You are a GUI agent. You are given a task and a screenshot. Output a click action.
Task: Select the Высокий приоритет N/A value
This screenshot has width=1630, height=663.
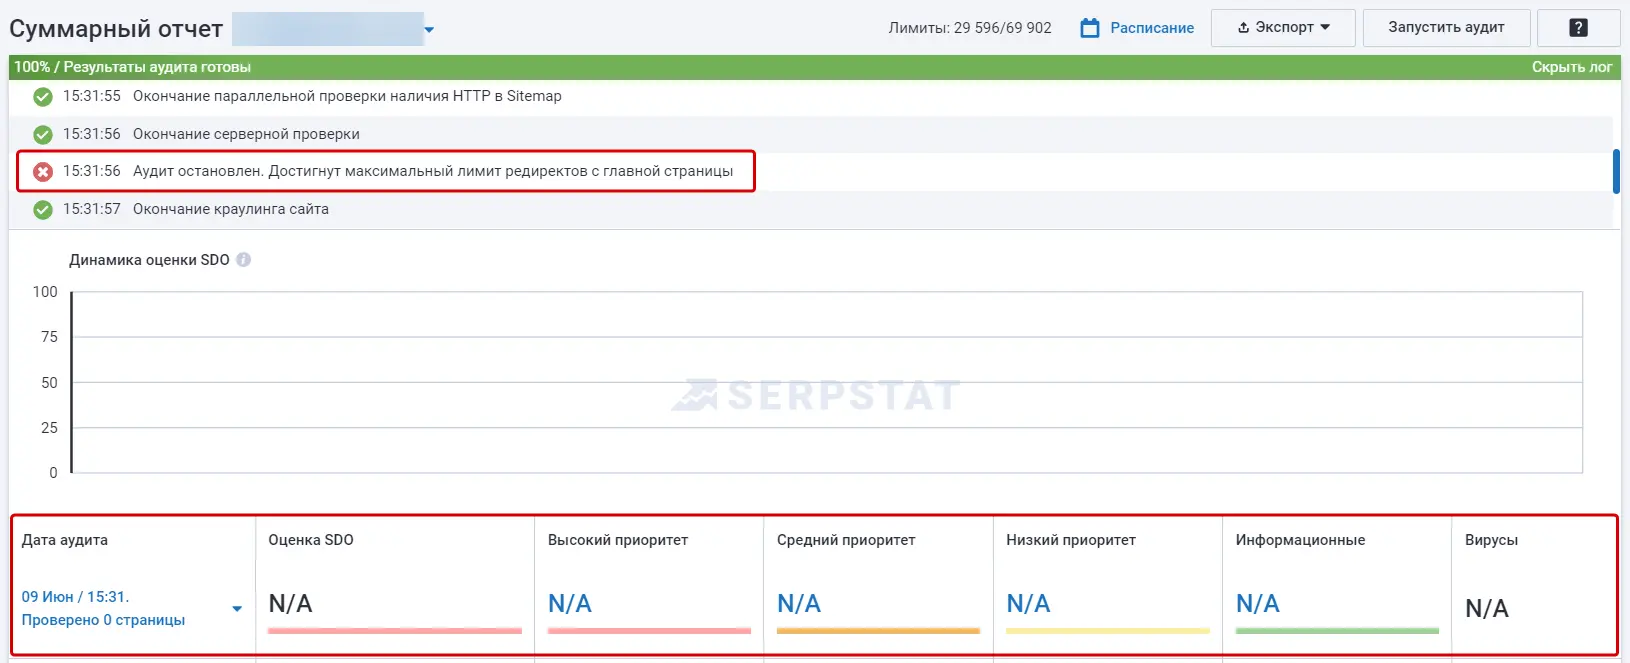[569, 604]
